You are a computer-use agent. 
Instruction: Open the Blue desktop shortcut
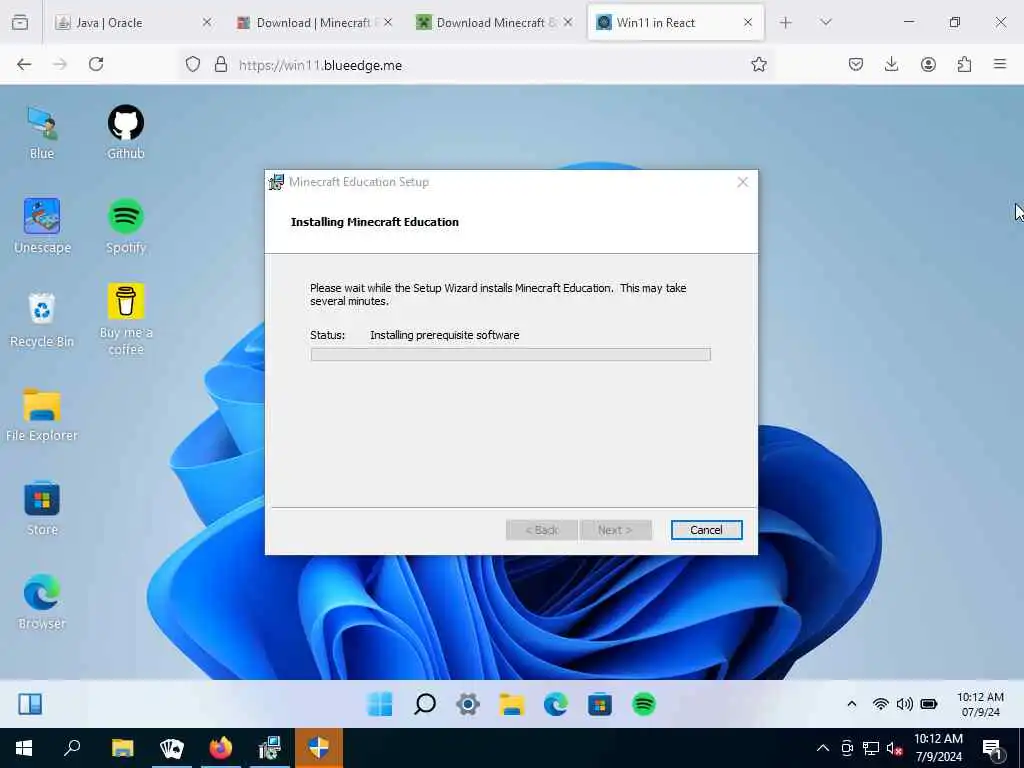click(x=42, y=133)
